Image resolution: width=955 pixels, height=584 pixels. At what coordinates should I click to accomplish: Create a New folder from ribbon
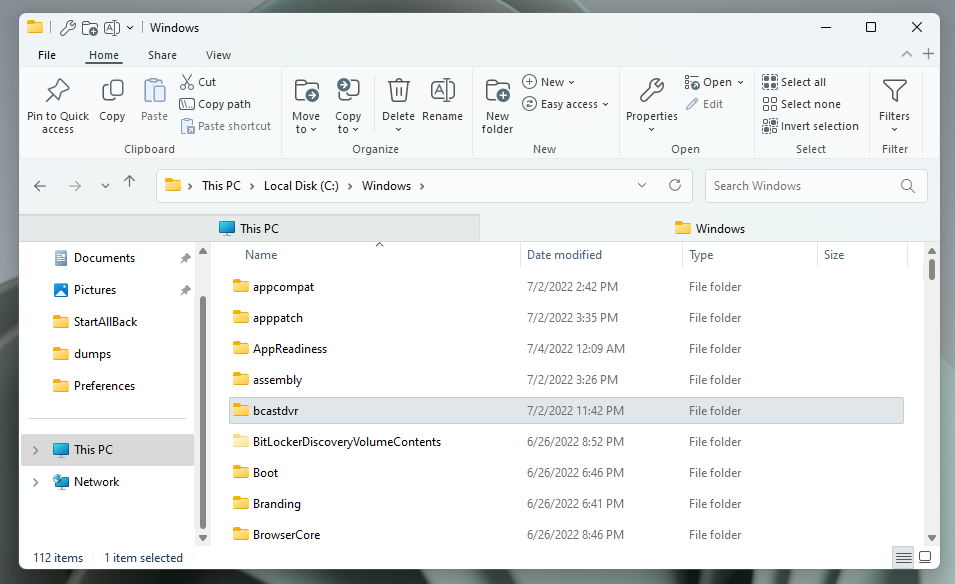click(497, 92)
